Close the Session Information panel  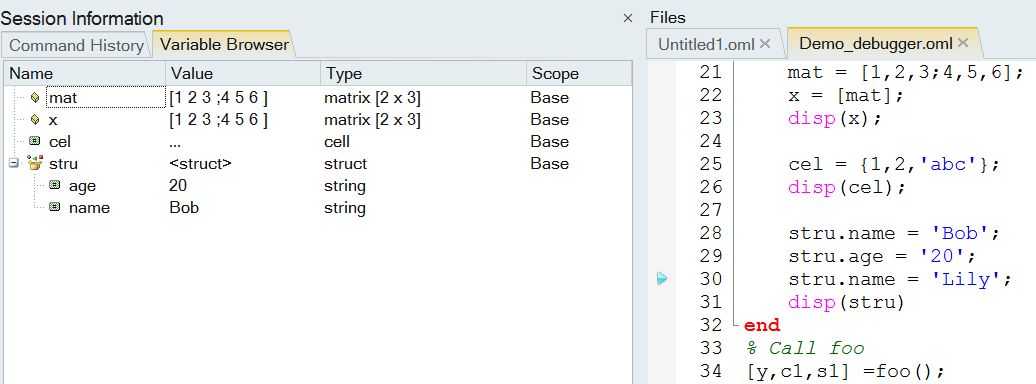click(x=628, y=19)
